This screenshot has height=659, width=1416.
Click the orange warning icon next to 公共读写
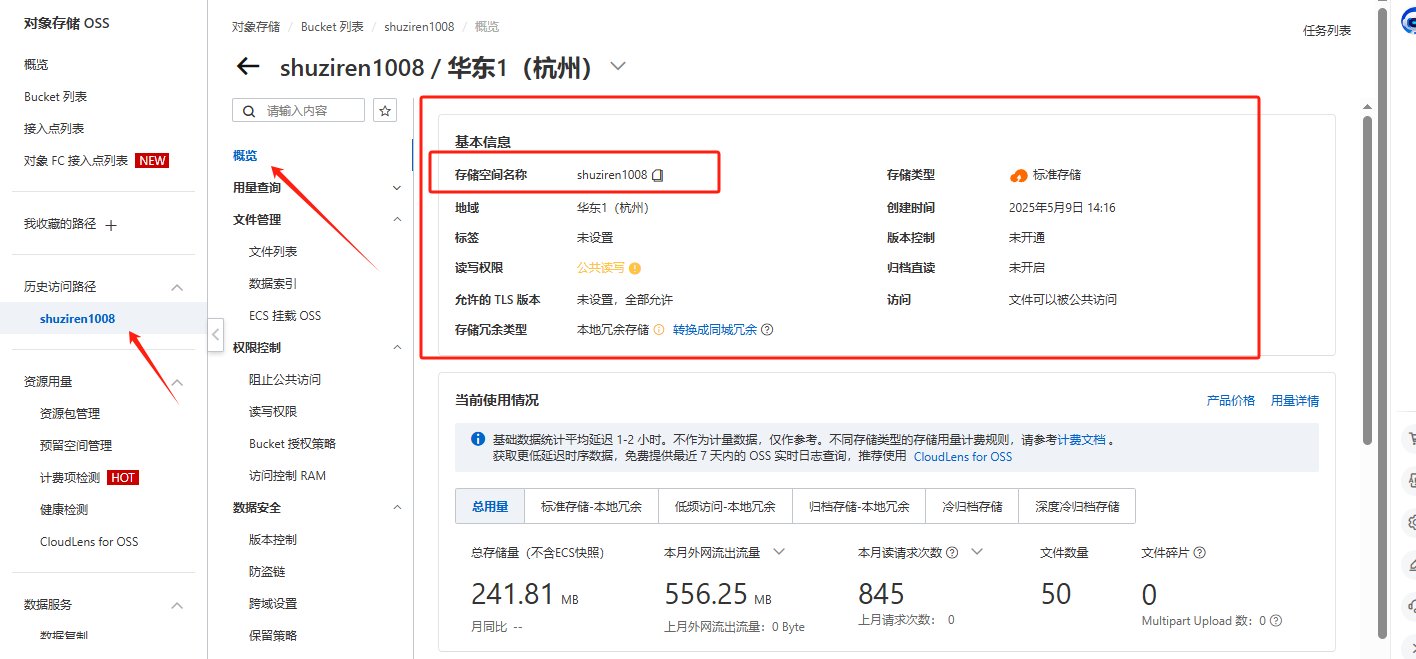(635, 268)
